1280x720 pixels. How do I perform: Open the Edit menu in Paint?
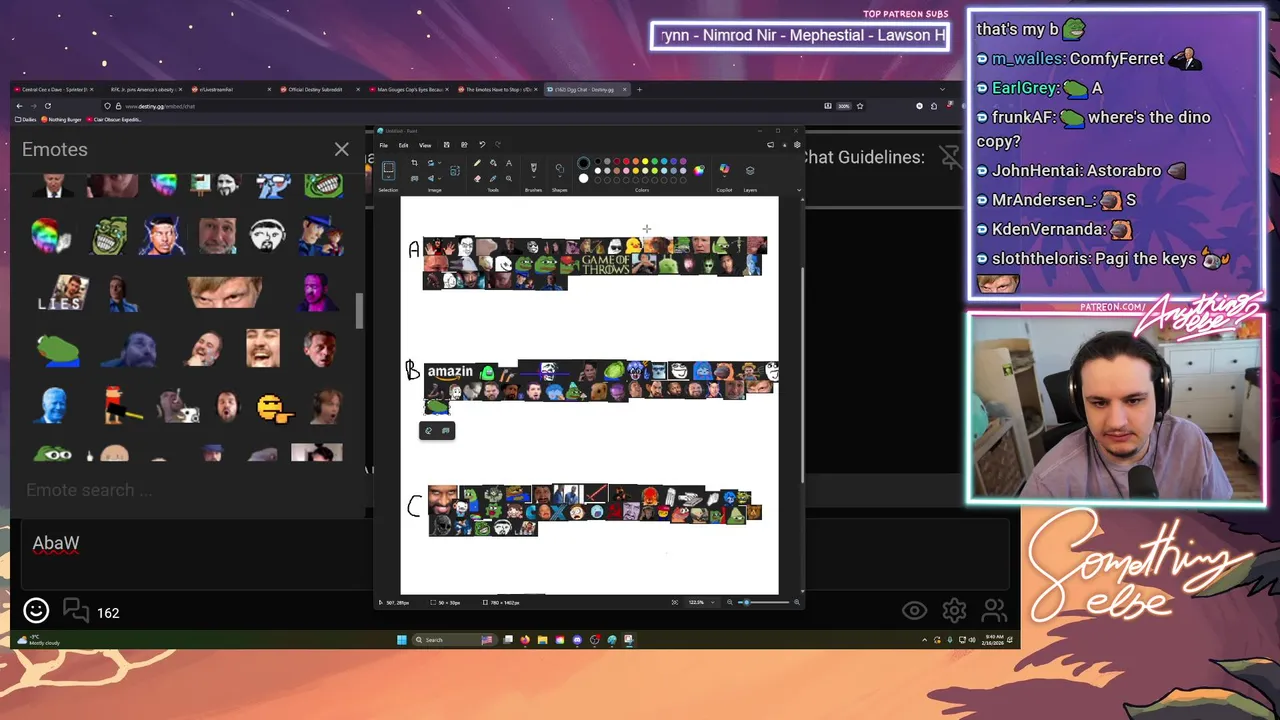point(403,145)
